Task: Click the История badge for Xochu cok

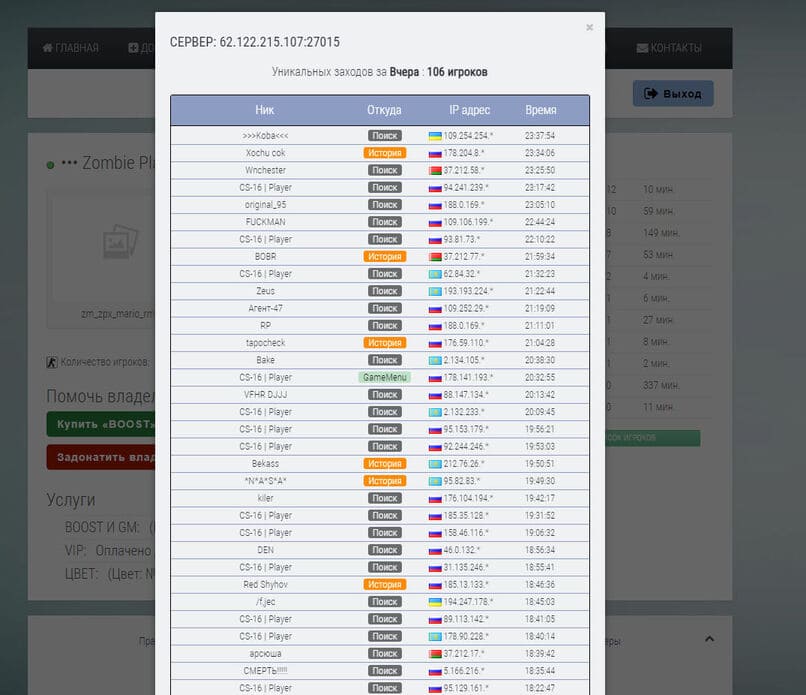Action: [x=384, y=153]
